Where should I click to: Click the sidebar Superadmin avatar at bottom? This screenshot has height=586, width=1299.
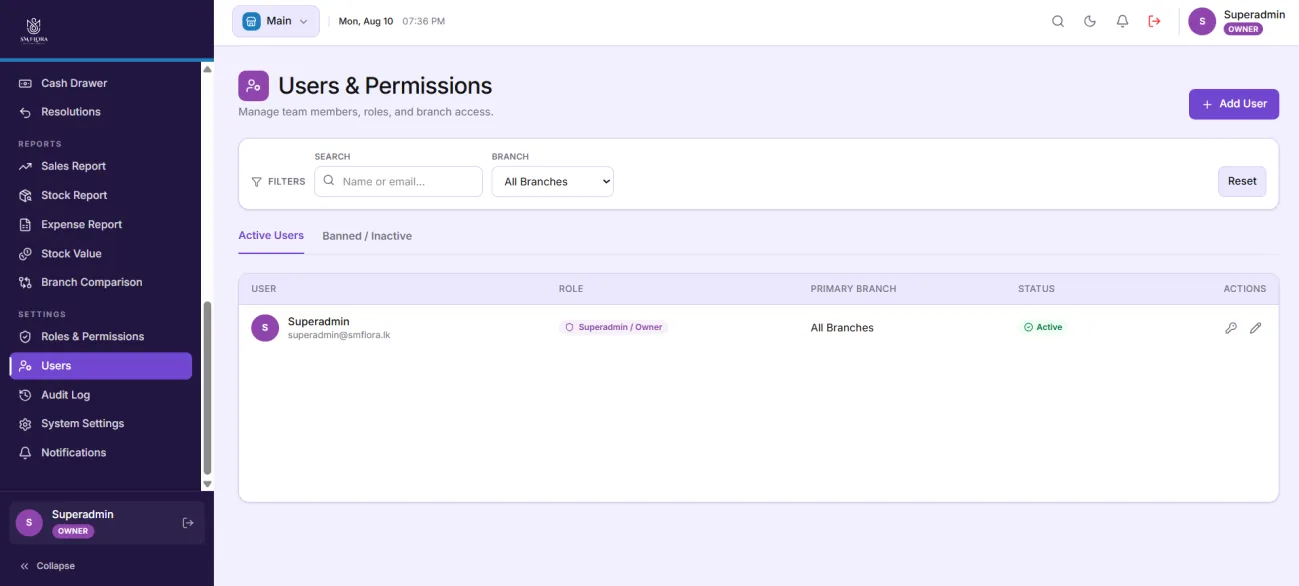pyautogui.click(x=29, y=523)
